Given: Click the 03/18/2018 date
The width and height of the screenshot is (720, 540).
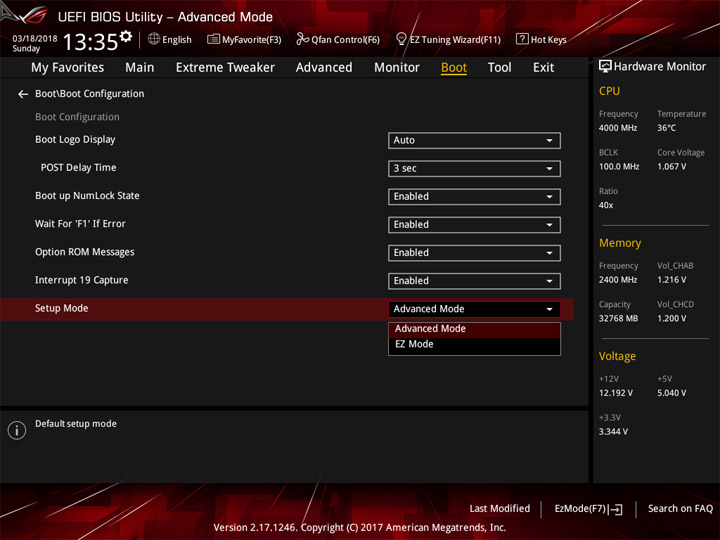Looking at the screenshot, I should [x=35, y=39].
